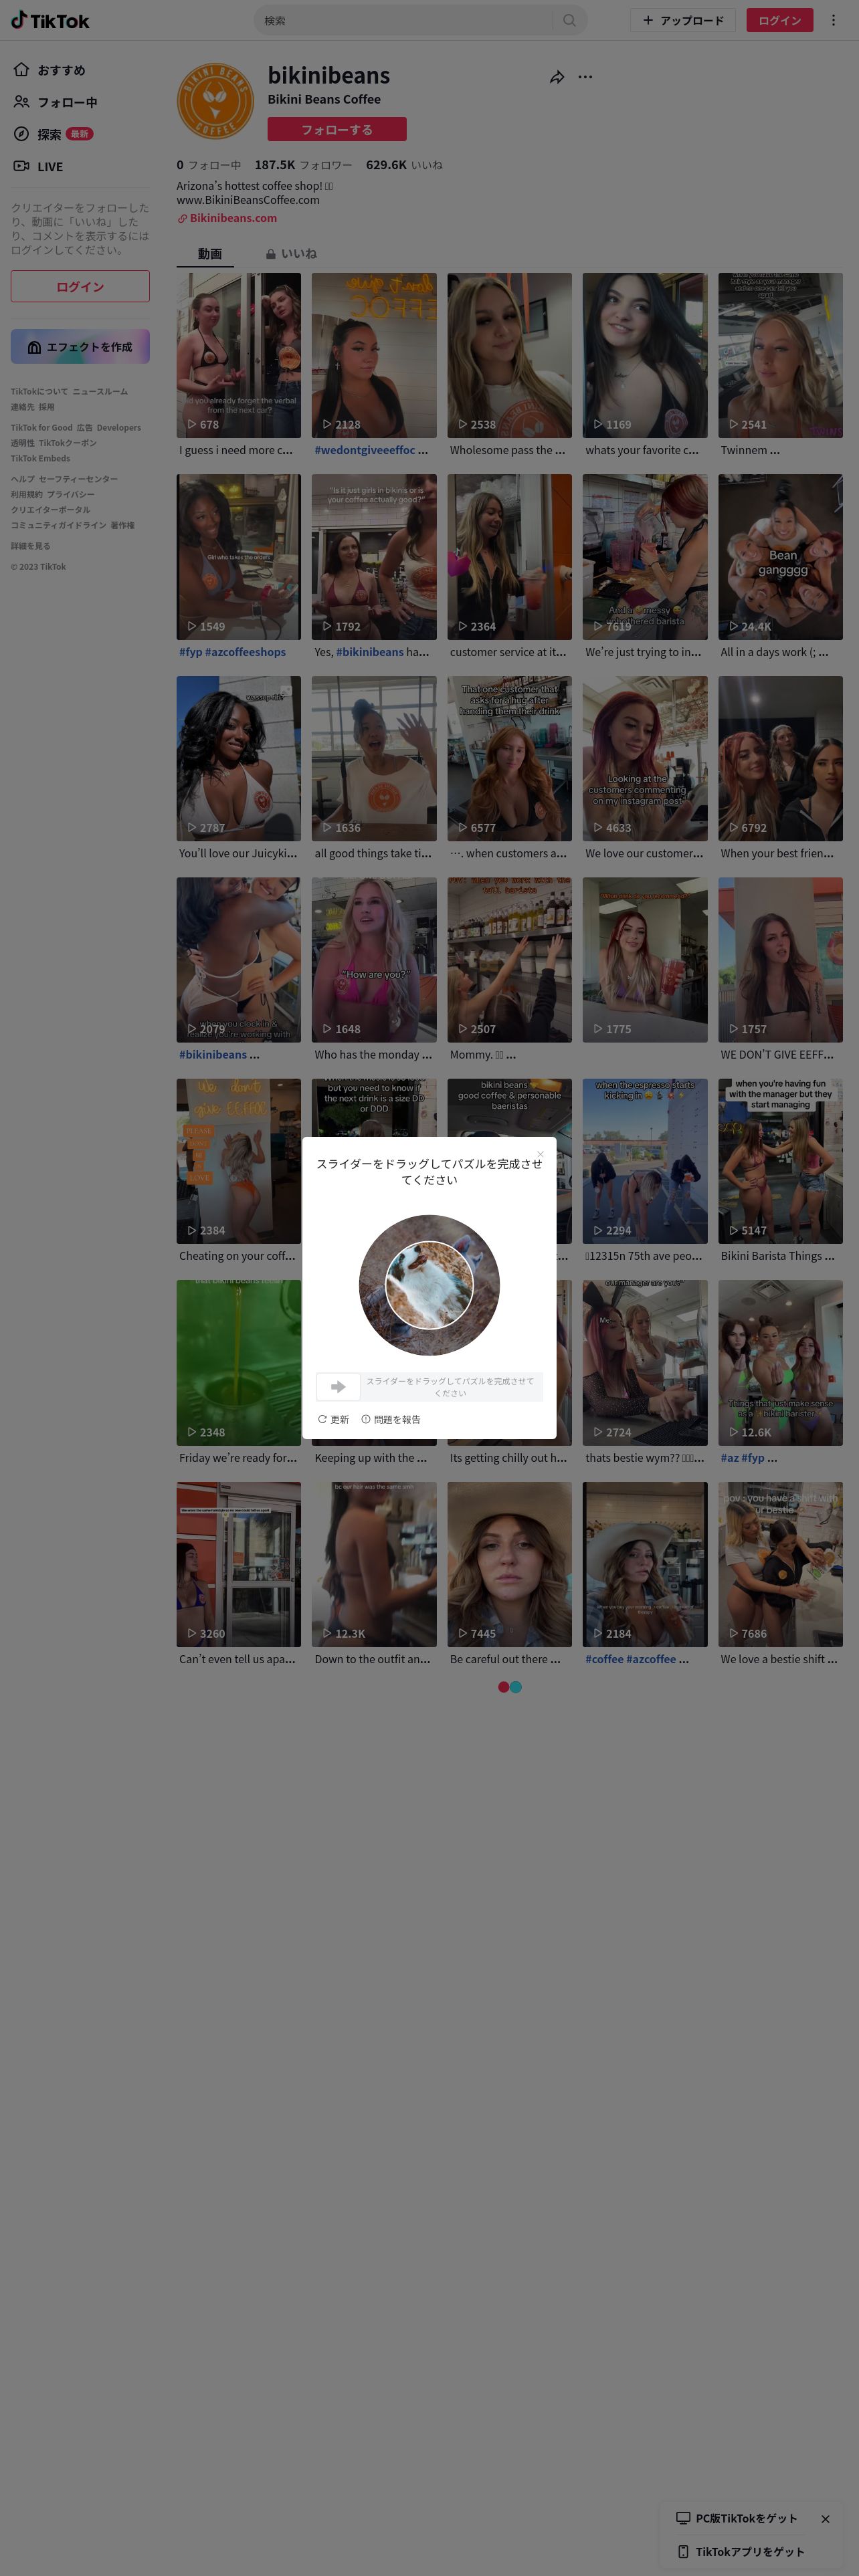
Task: Click TikTokアプリをゲット button
Action: [x=741, y=2551]
